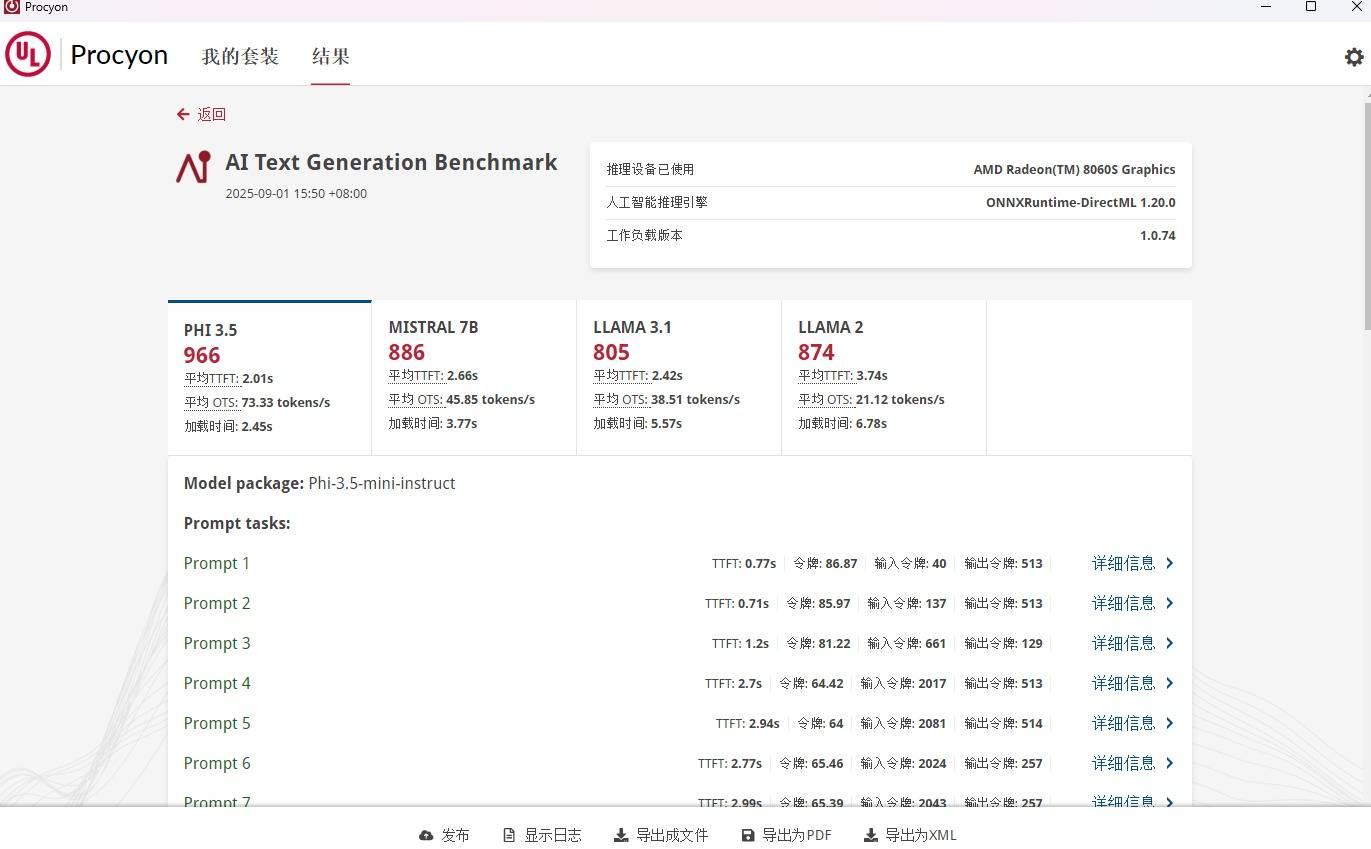Expand Prompt 5 details chevron
Screen dimensions: 1371x849
click(x=1170, y=723)
